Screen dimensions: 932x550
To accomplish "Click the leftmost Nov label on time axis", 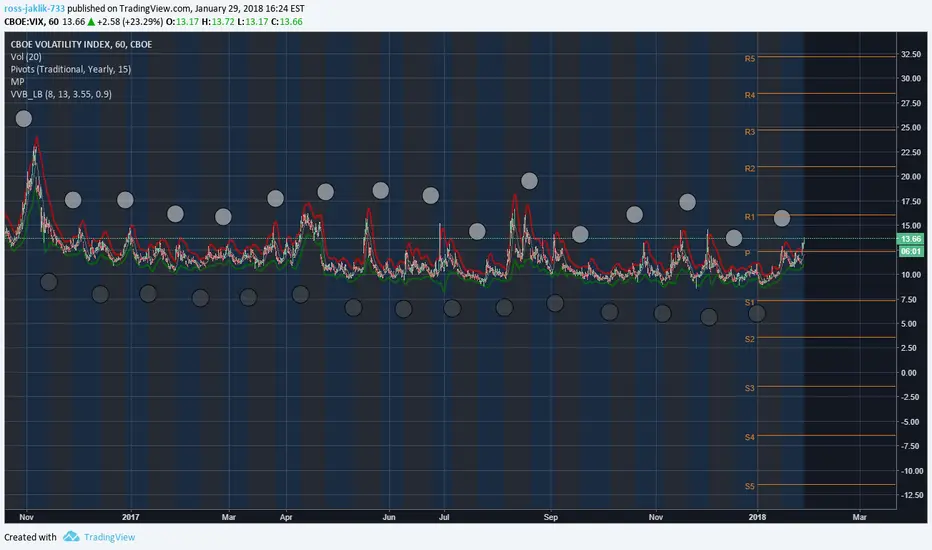I will pos(26,517).
